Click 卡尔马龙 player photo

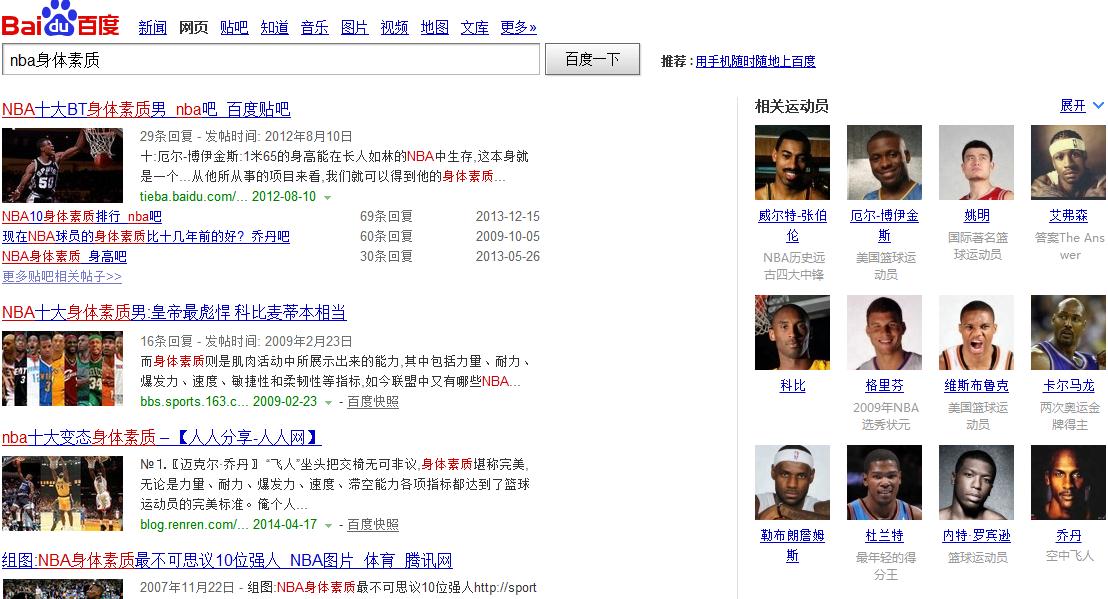tap(1068, 333)
